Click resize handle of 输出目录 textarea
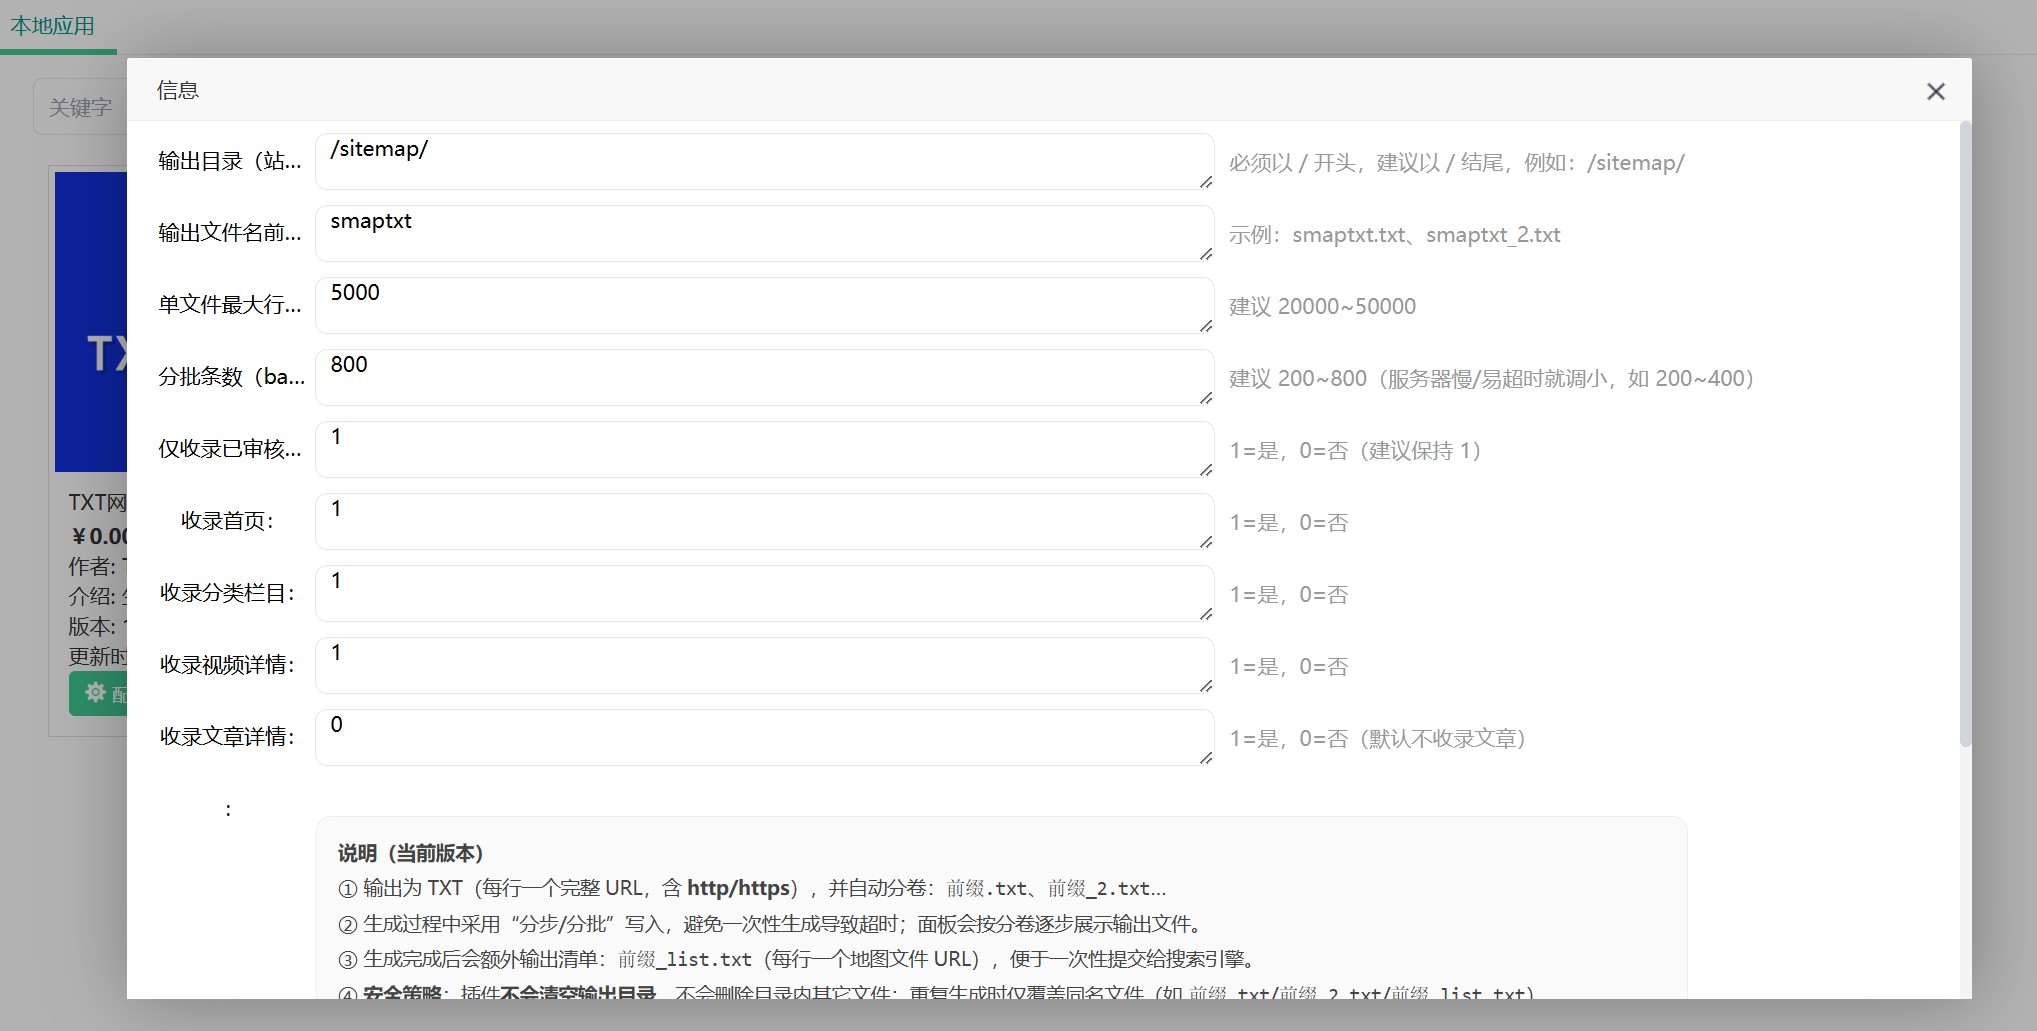This screenshot has width=2037, height=1031. (x=1206, y=182)
